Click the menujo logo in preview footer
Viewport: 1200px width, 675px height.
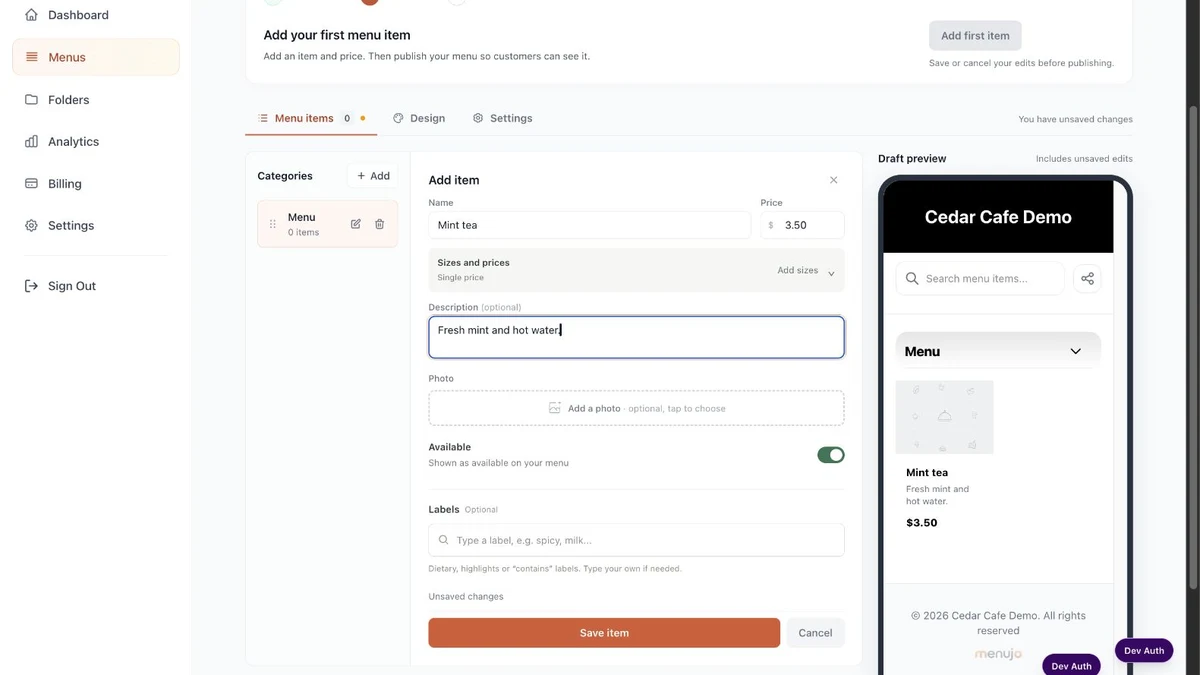[x=998, y=654]
